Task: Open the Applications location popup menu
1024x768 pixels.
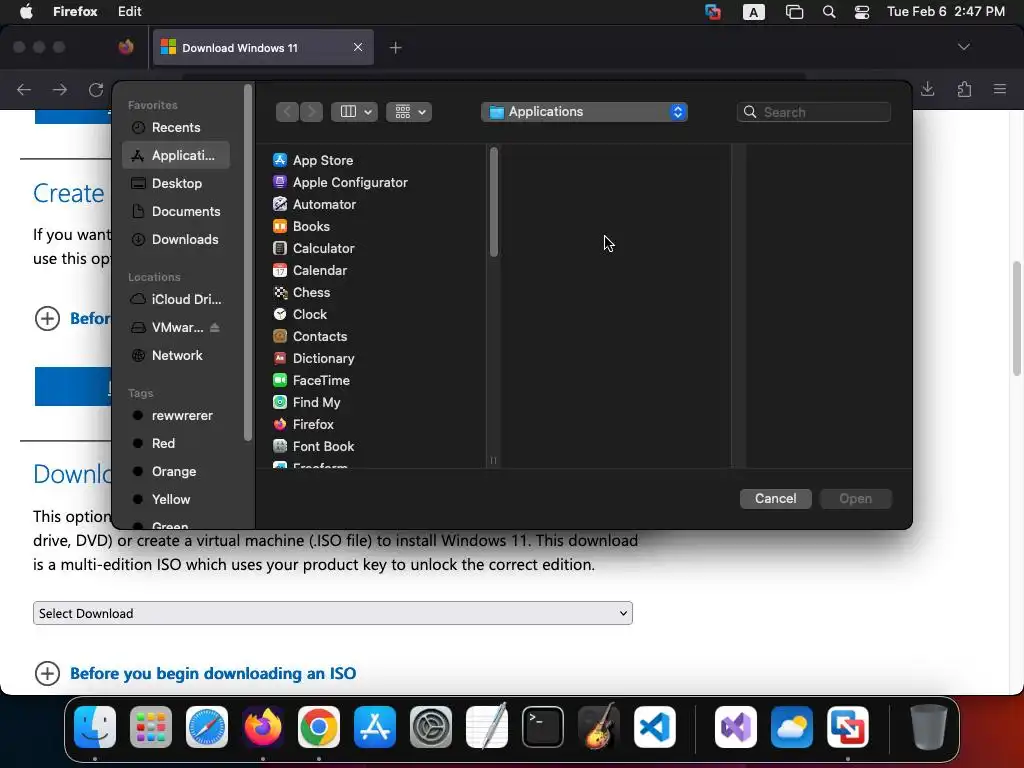Action: (x=584, y=112)
